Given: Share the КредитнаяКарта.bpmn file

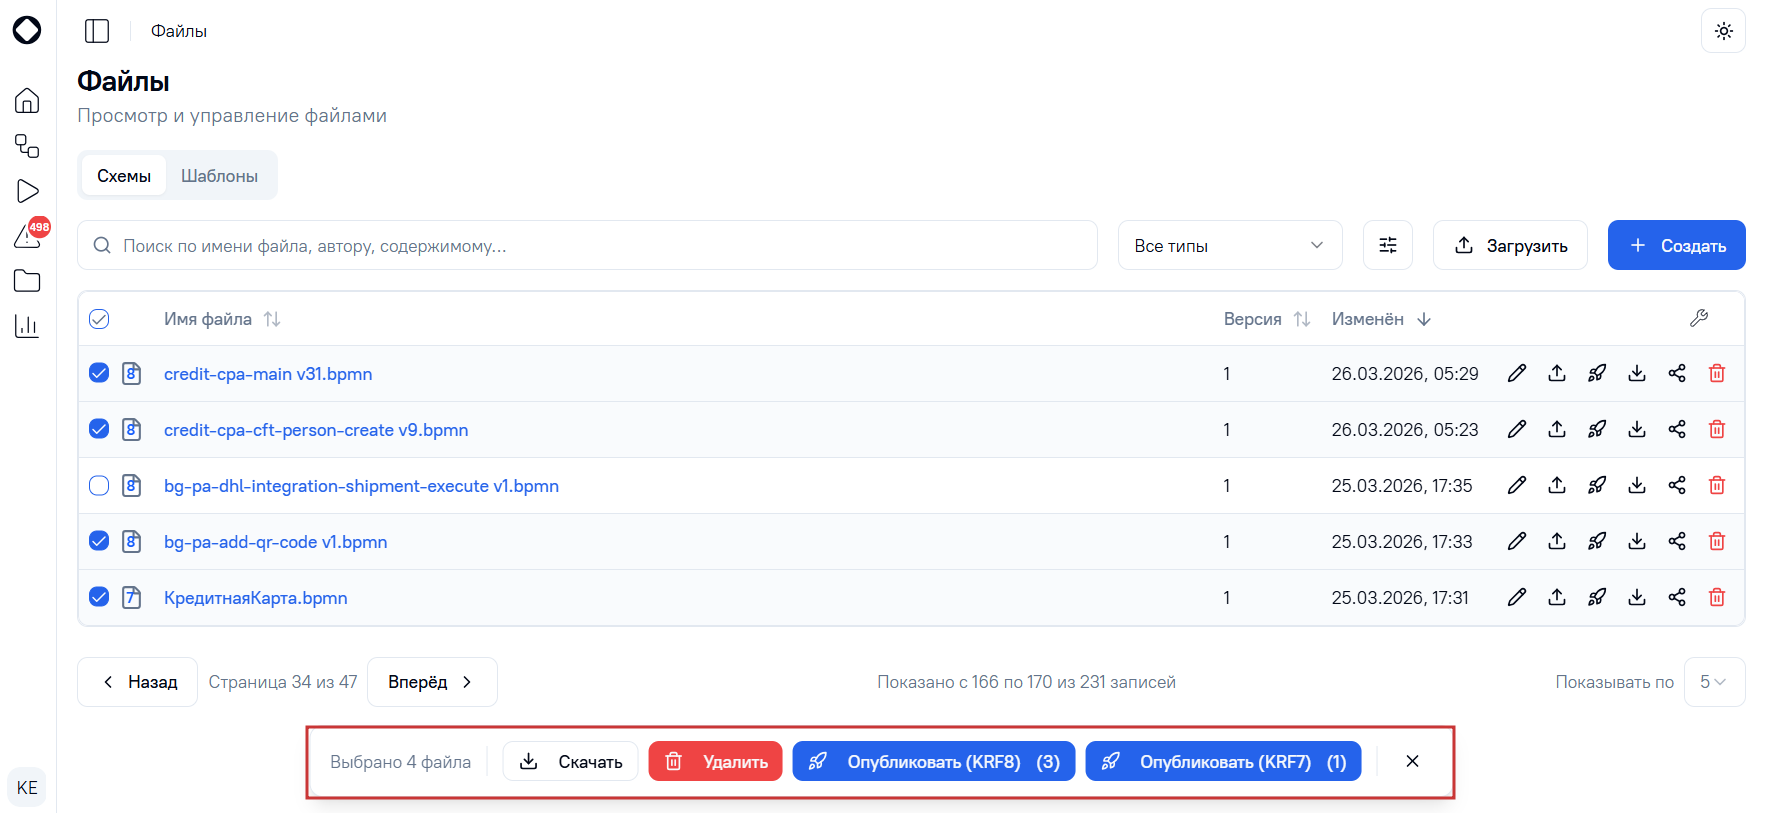Looking at the screenshot, I should (1677, 597).
